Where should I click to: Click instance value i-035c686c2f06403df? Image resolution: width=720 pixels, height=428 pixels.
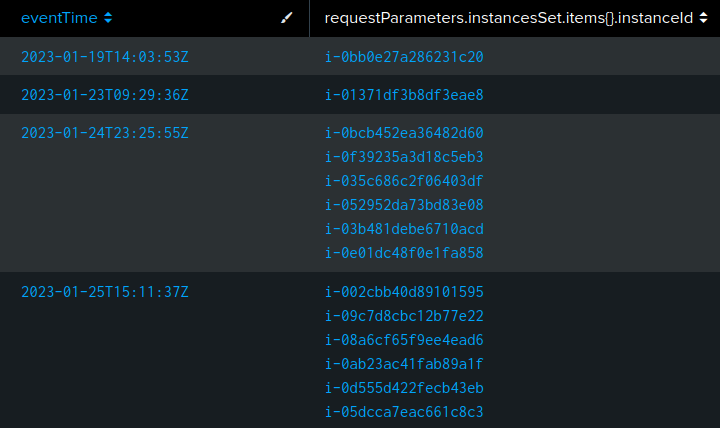coord(404,181)
